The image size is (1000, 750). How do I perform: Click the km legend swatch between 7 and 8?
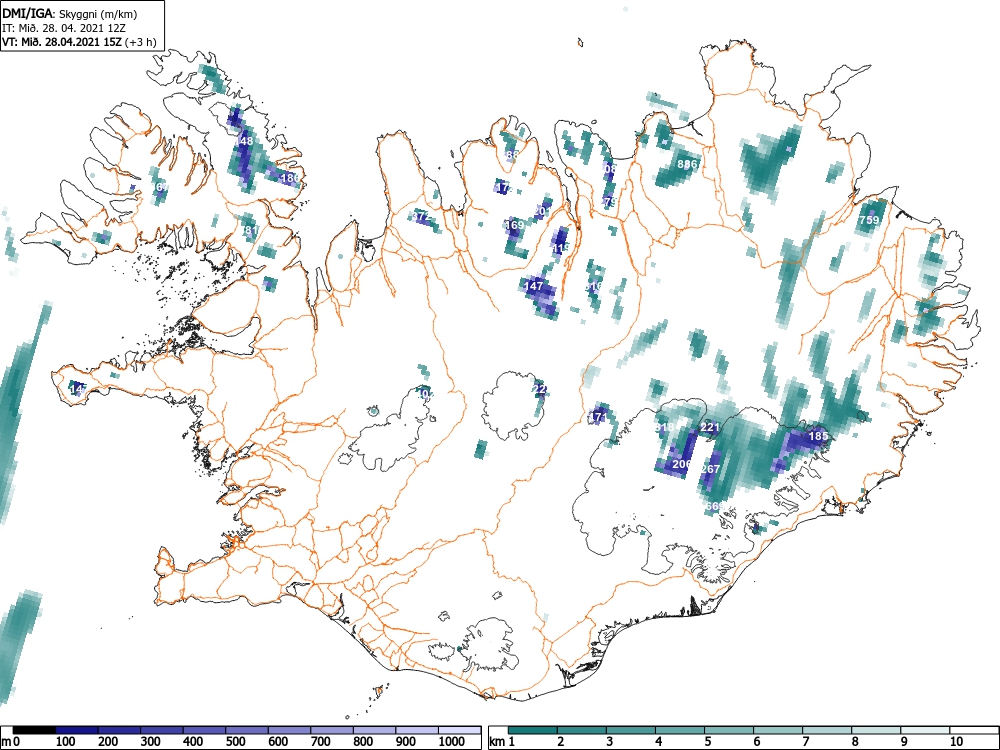(827, 730)
